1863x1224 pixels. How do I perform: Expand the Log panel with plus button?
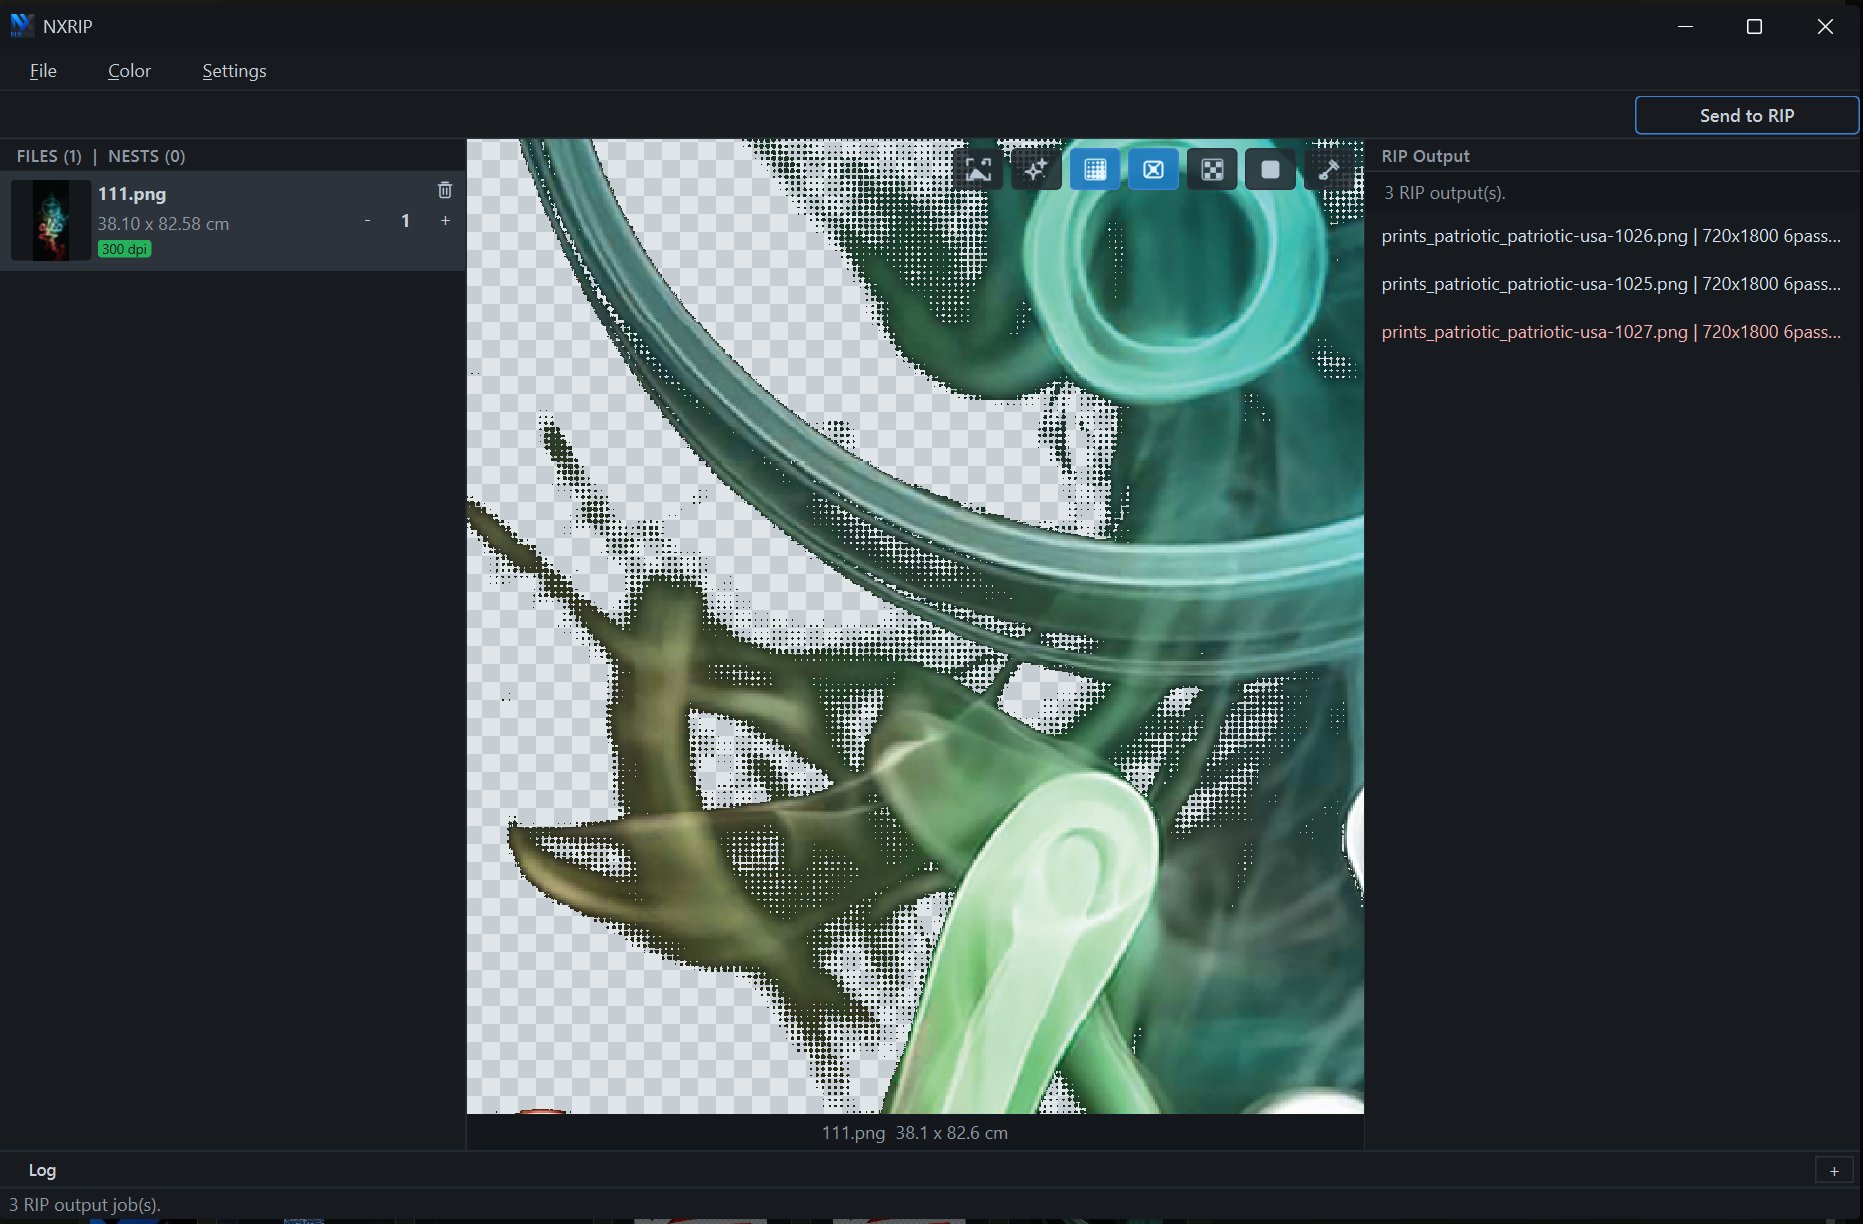pyautogui.click(x=1834, y=1171)
